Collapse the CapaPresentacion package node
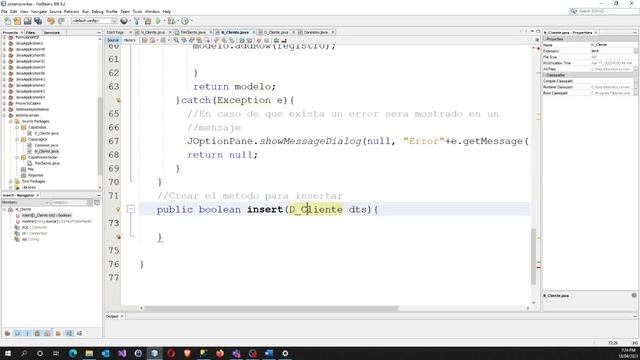This screenshot has height=360, width=640. pos(17,157)
